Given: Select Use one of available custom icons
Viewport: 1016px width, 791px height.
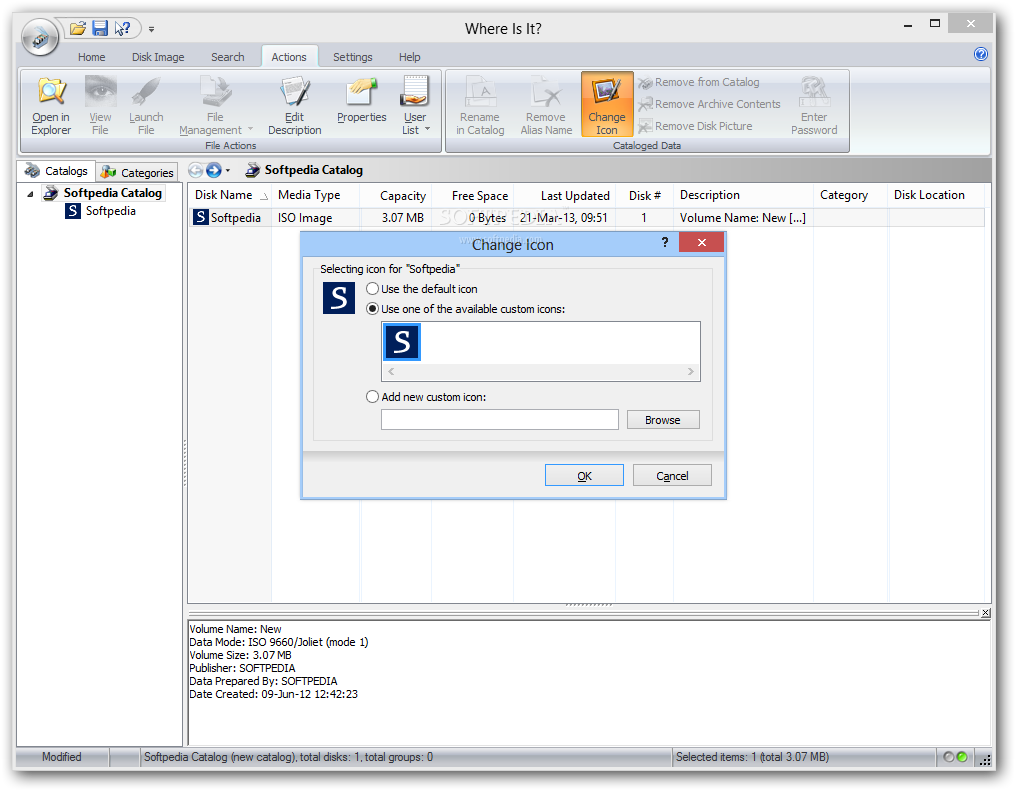Looking at the screenshot, I should tap(373, 309).
